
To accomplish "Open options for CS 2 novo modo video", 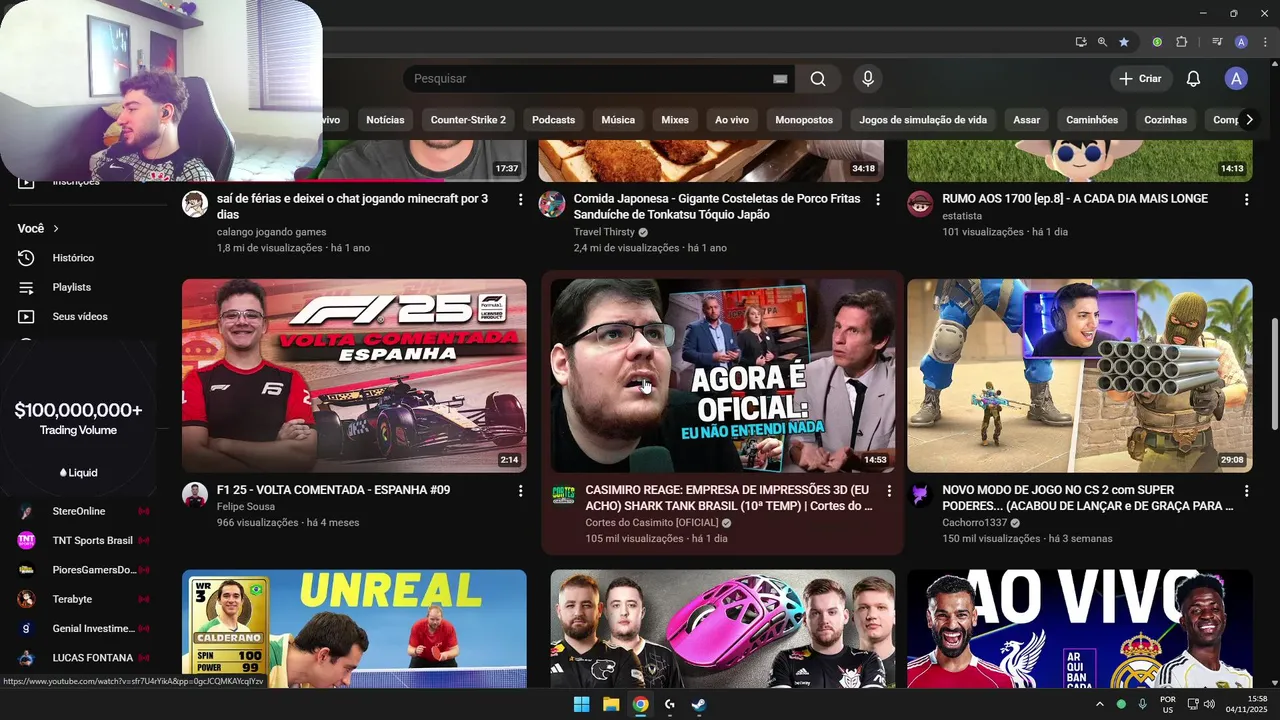I will coord(1246,491).
